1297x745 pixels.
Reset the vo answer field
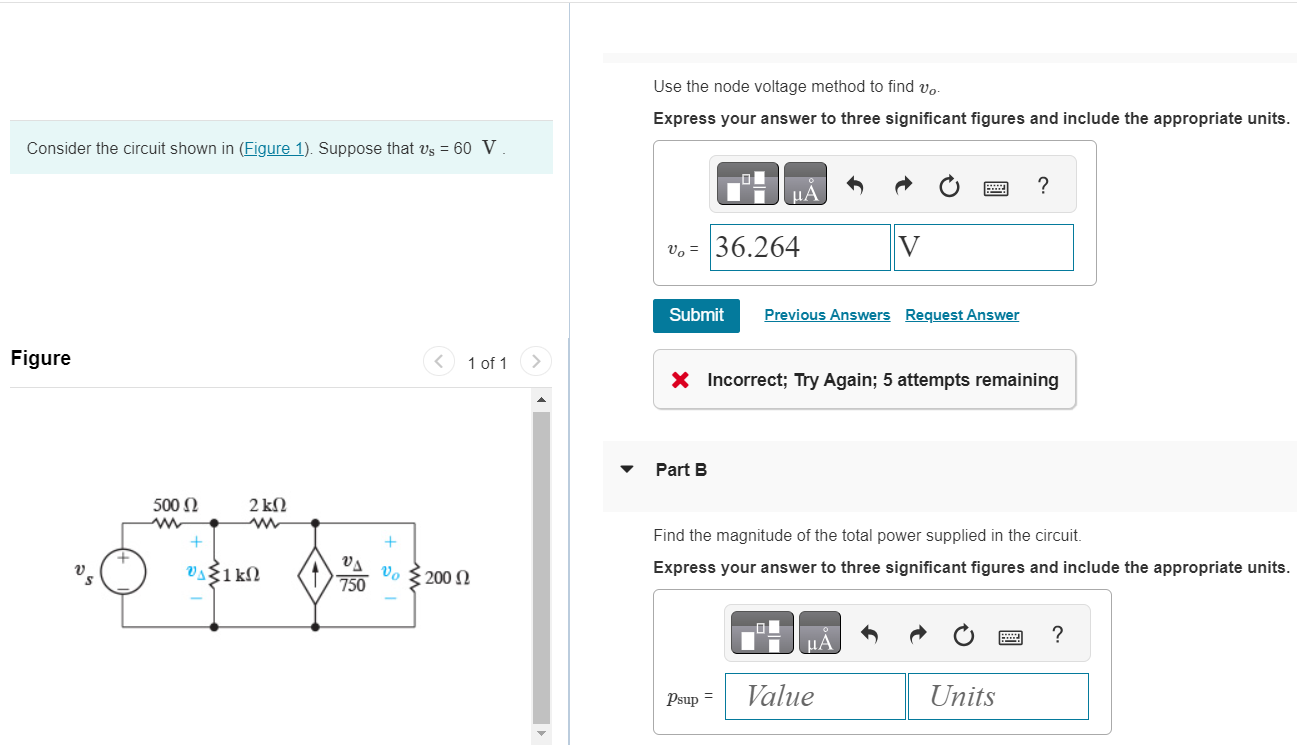coord(949,186)
